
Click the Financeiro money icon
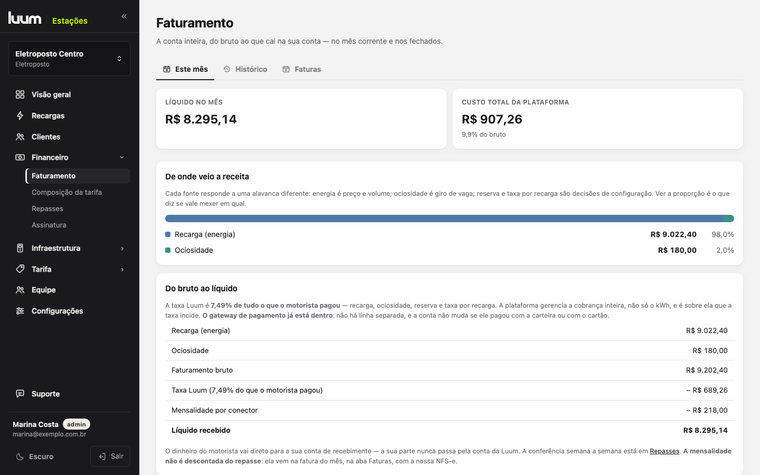pos(20,158)
